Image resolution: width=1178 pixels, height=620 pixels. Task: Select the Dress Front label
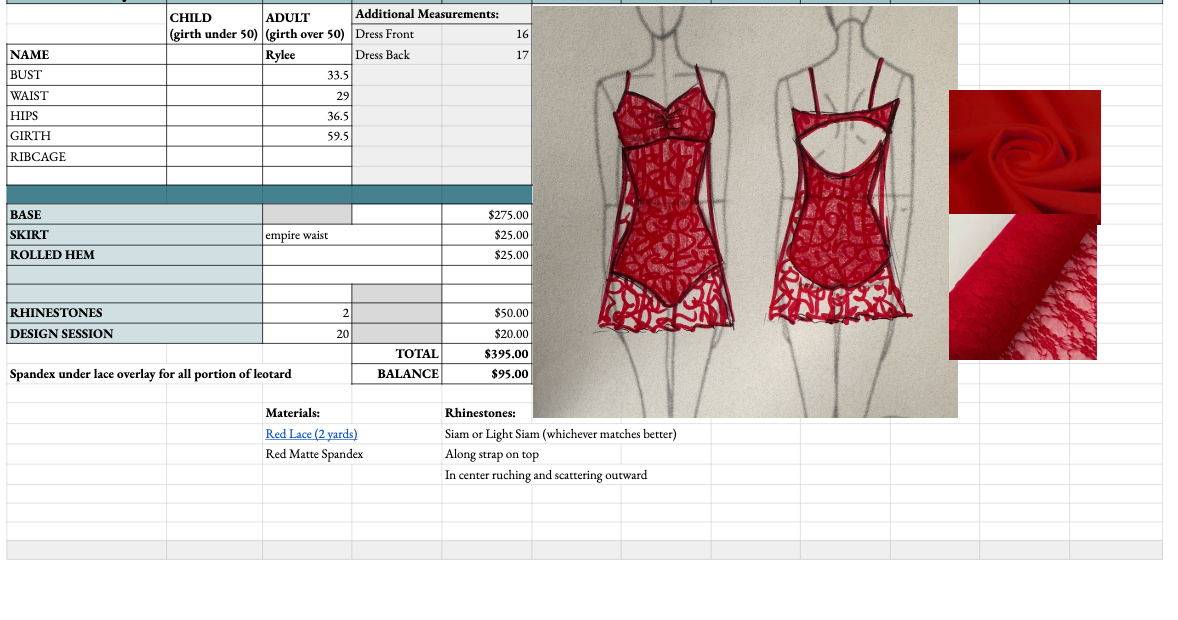point(397,35)
